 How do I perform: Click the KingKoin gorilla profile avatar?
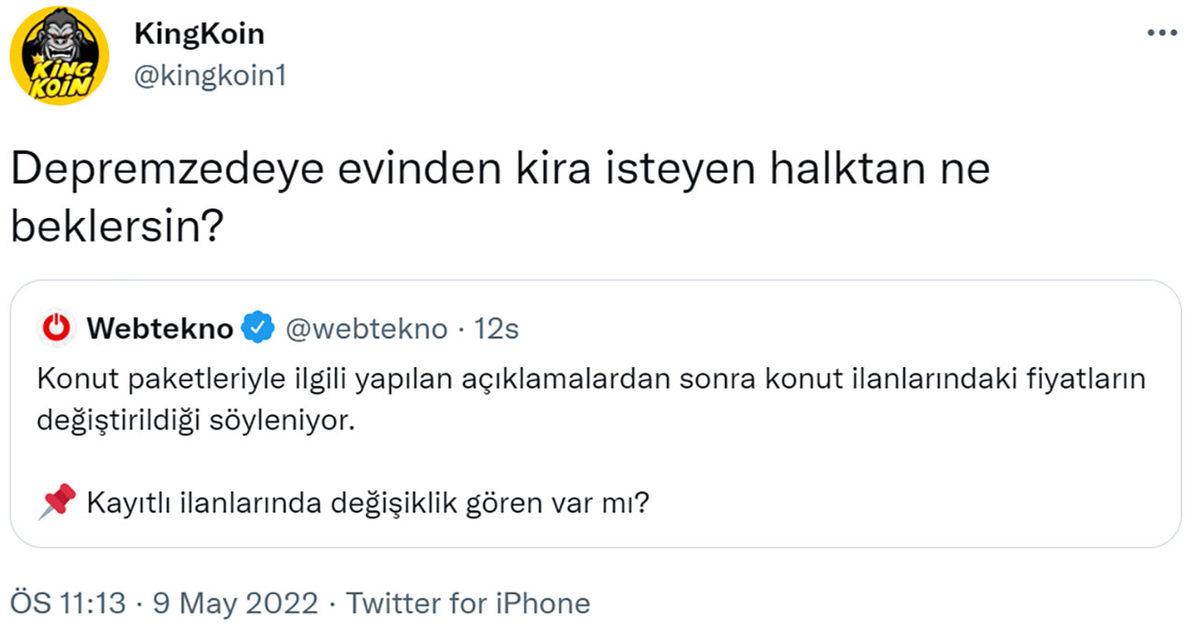tap(60, 55)
